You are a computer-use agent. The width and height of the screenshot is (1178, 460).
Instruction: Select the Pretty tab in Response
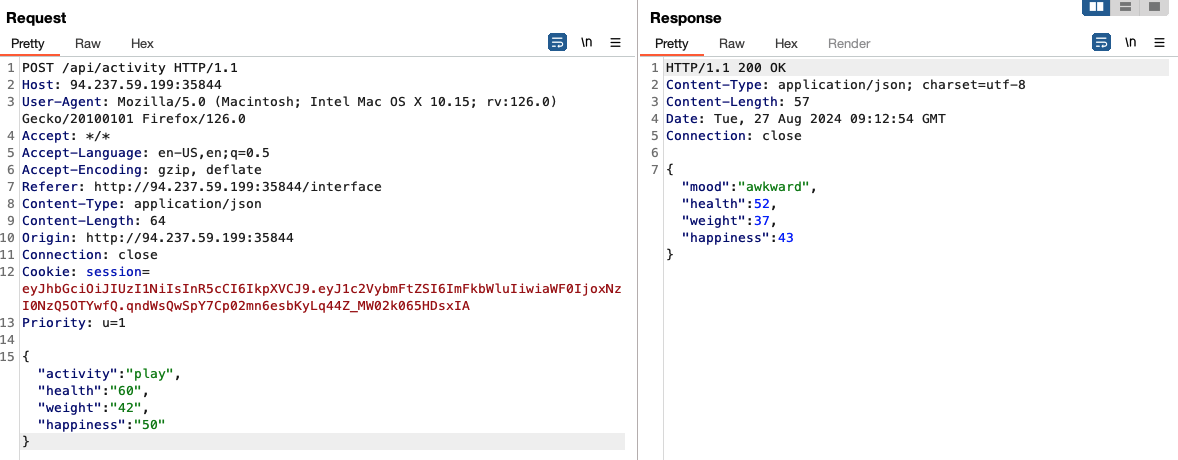pyautogui.click(x=672, y=44)
